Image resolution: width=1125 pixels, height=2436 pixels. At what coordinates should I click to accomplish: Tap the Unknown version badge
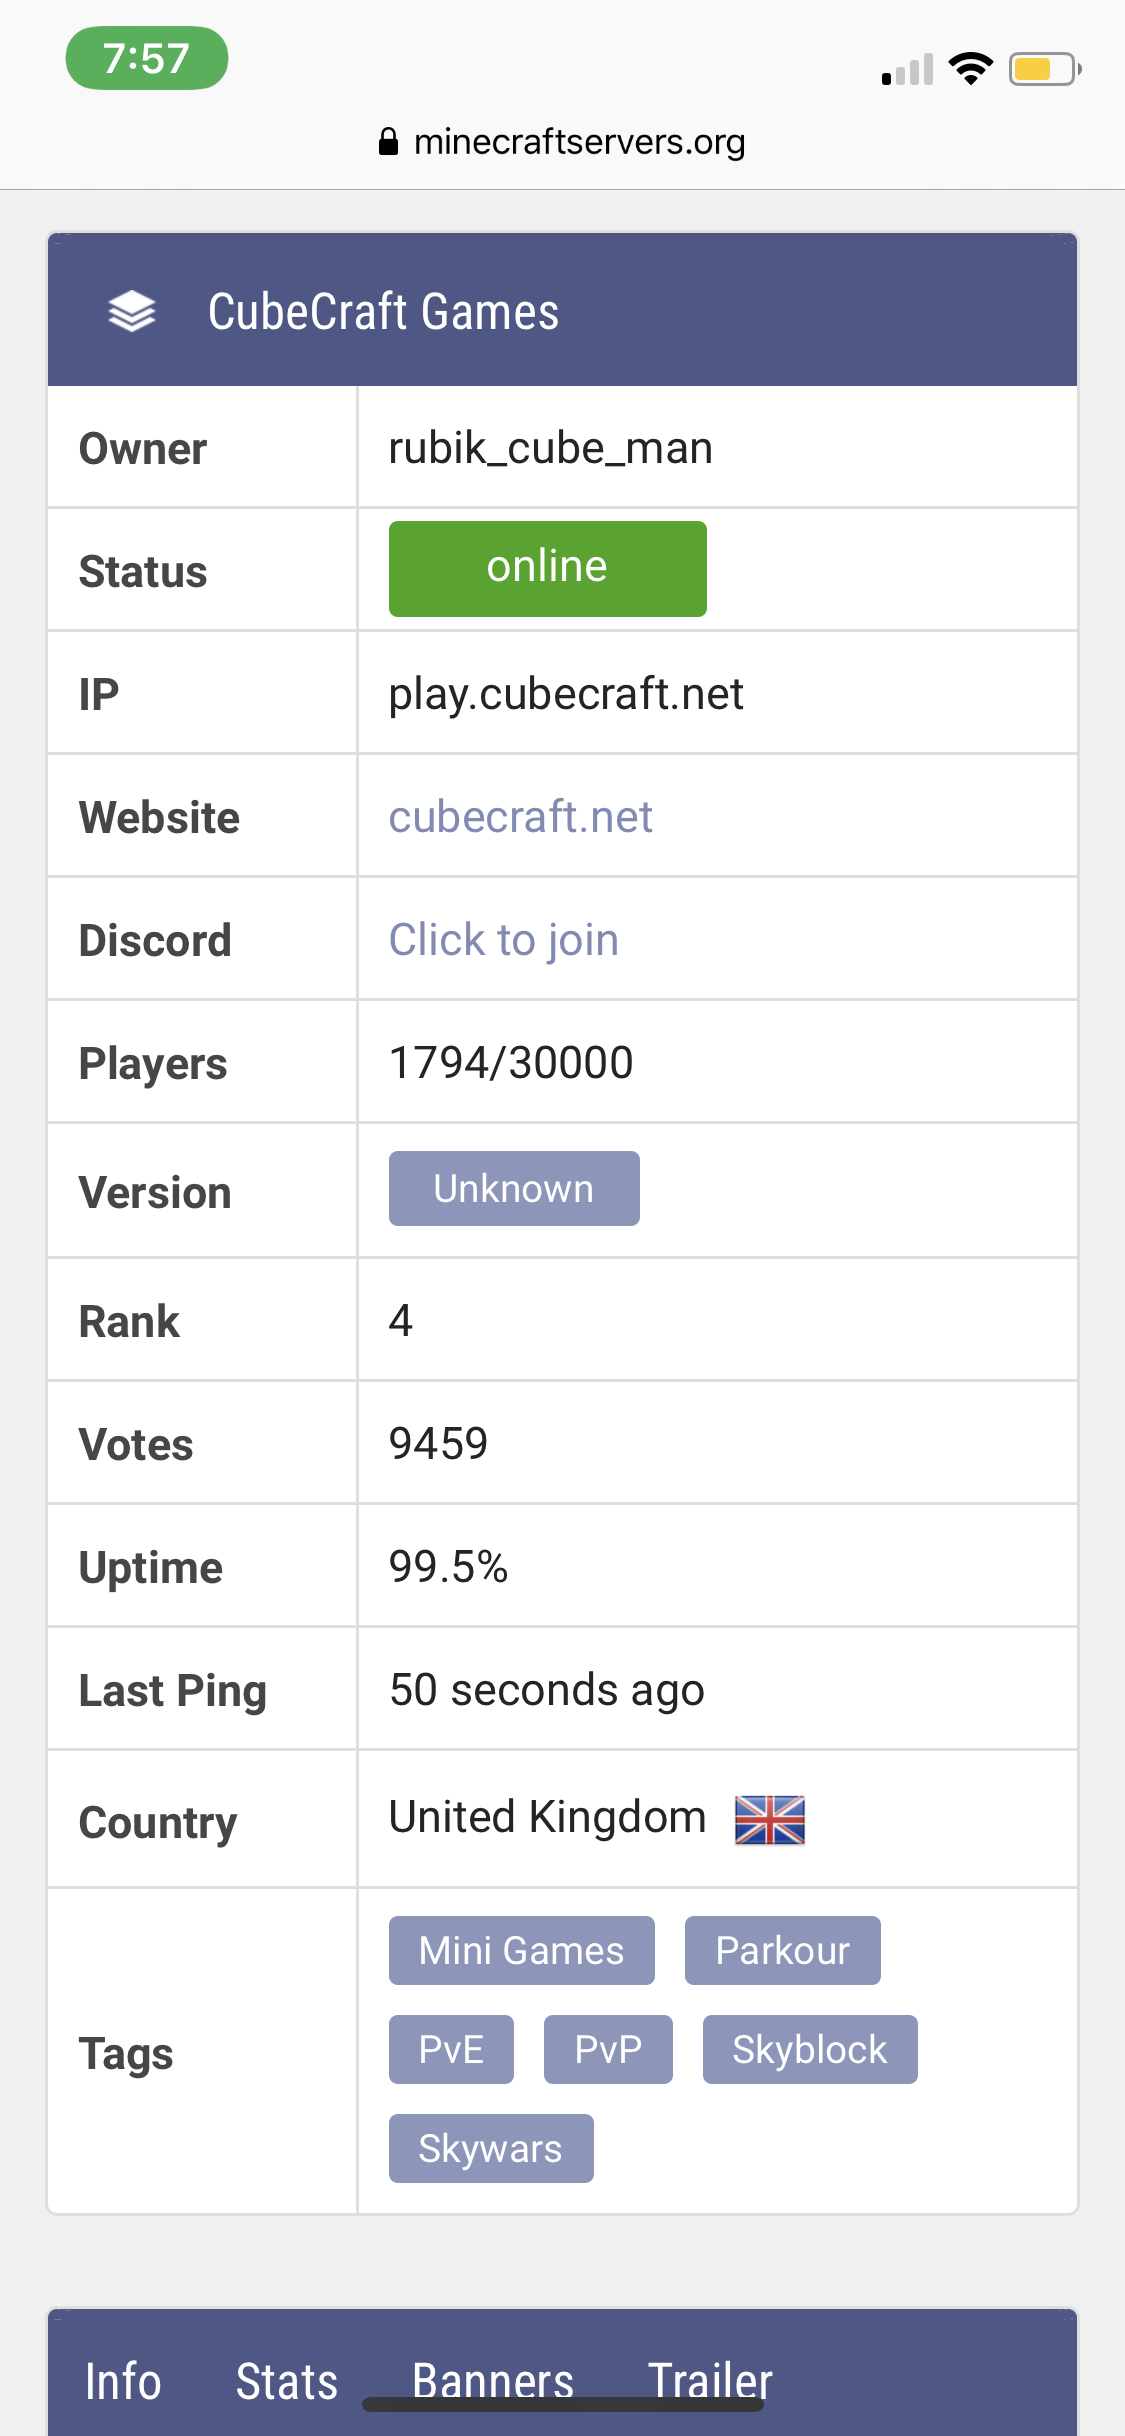514,1188
